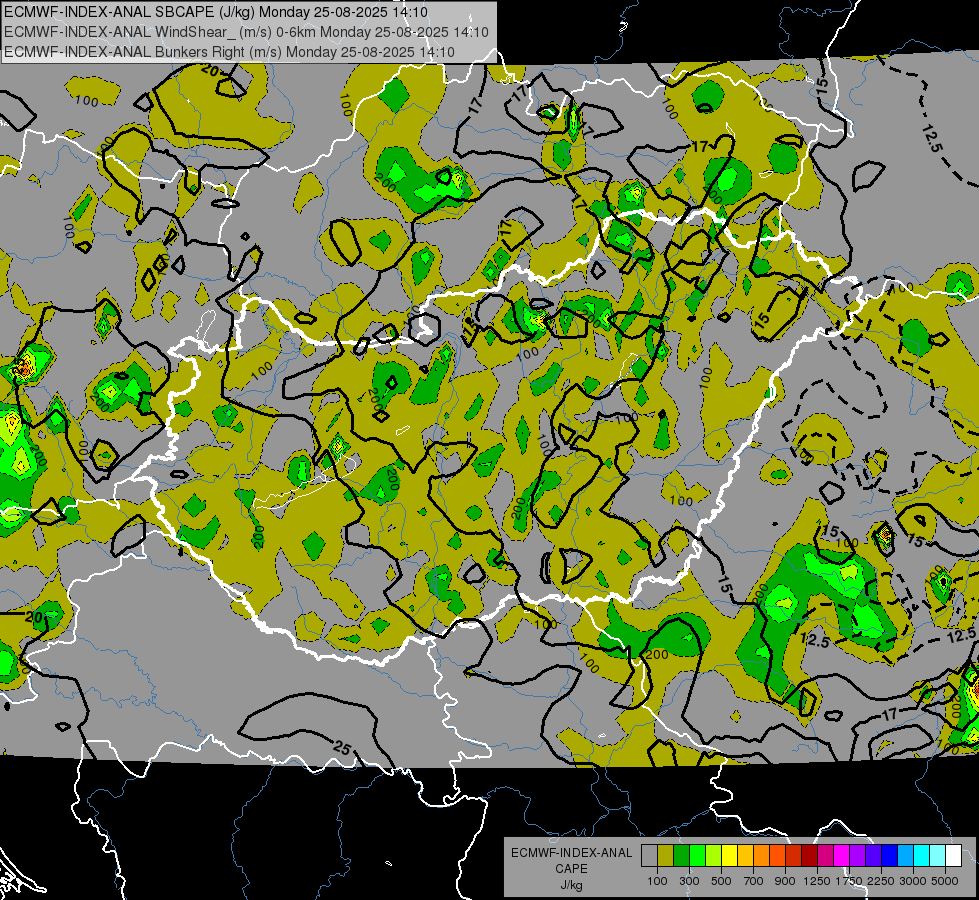Image resolution: width=979 pixels, height=900 pixels.
Task: Select the bright magenta legend swatch
Action: pyautogui.click(x=841, y=856)
